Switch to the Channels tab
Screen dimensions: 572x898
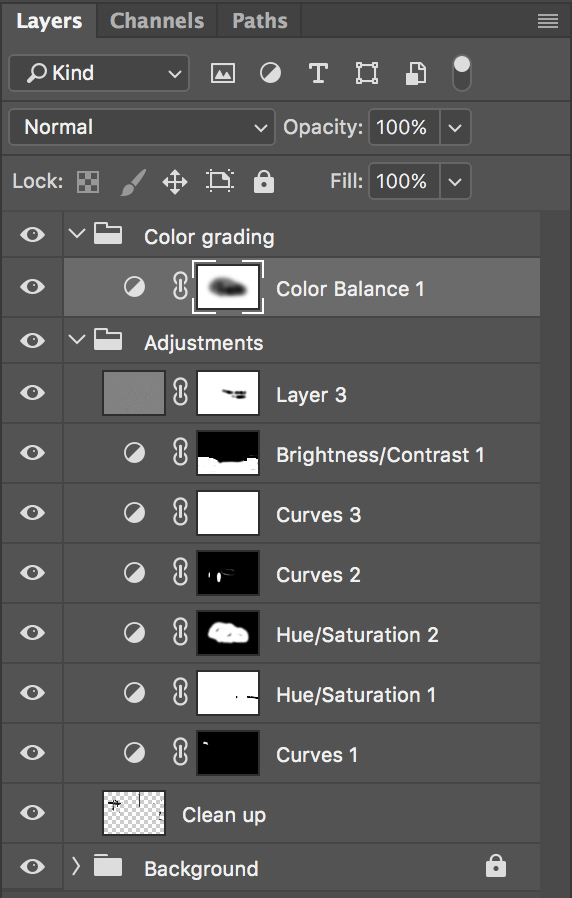pos(157,21)
